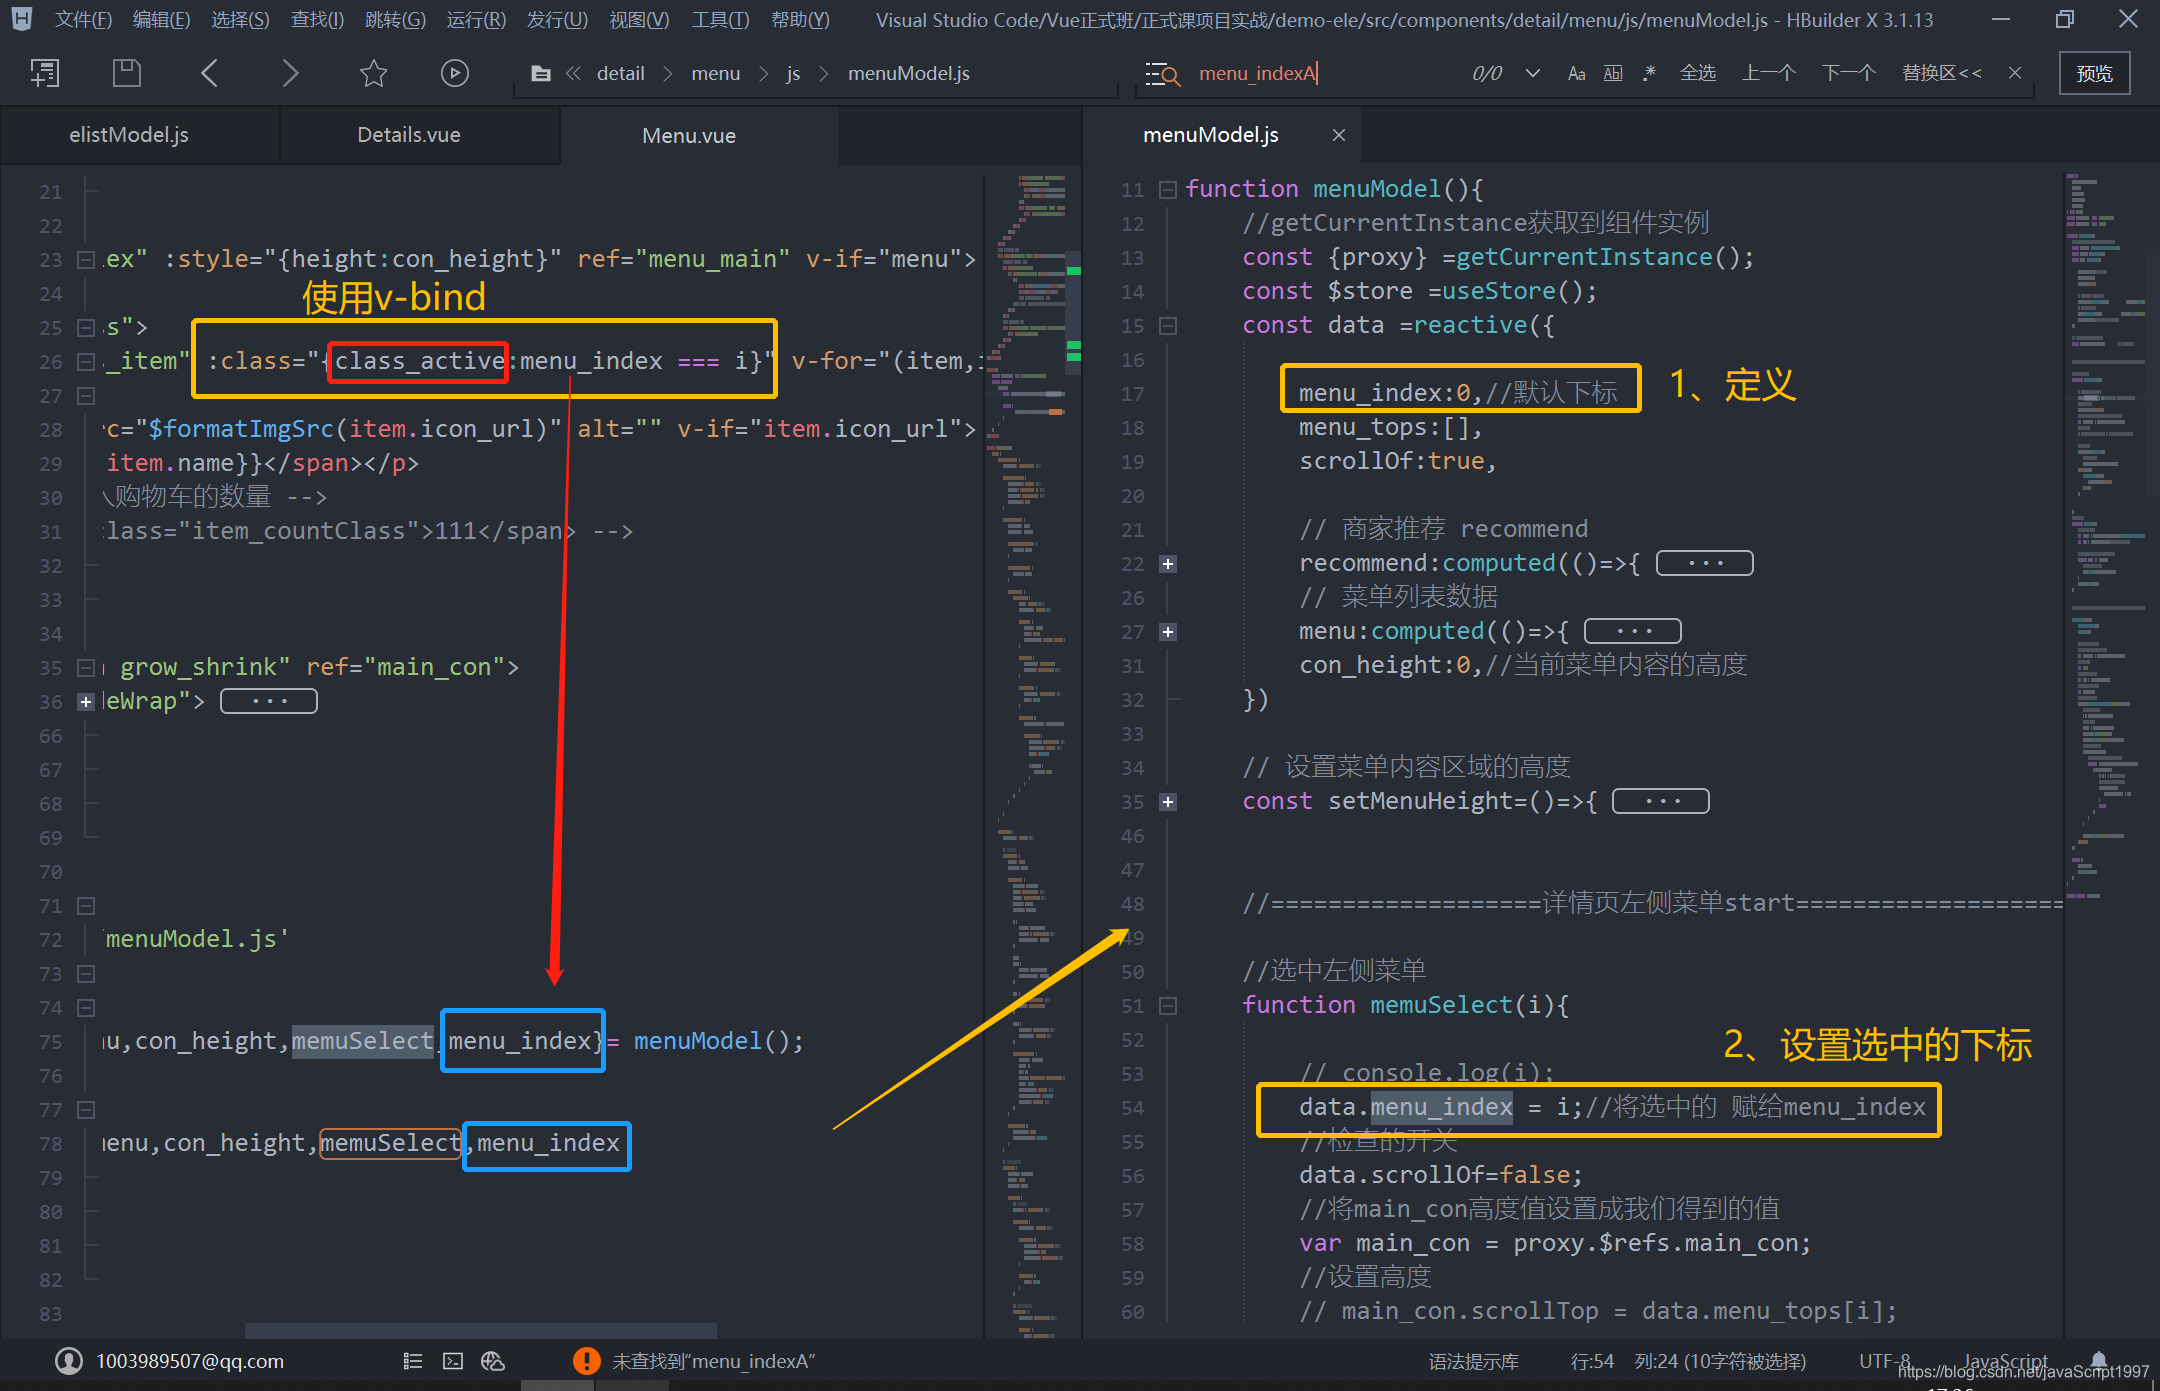The height and width of the screenshot is (1391, 2160).
Task: Click 1003989507@qq.com account text
Action: 190,1361
